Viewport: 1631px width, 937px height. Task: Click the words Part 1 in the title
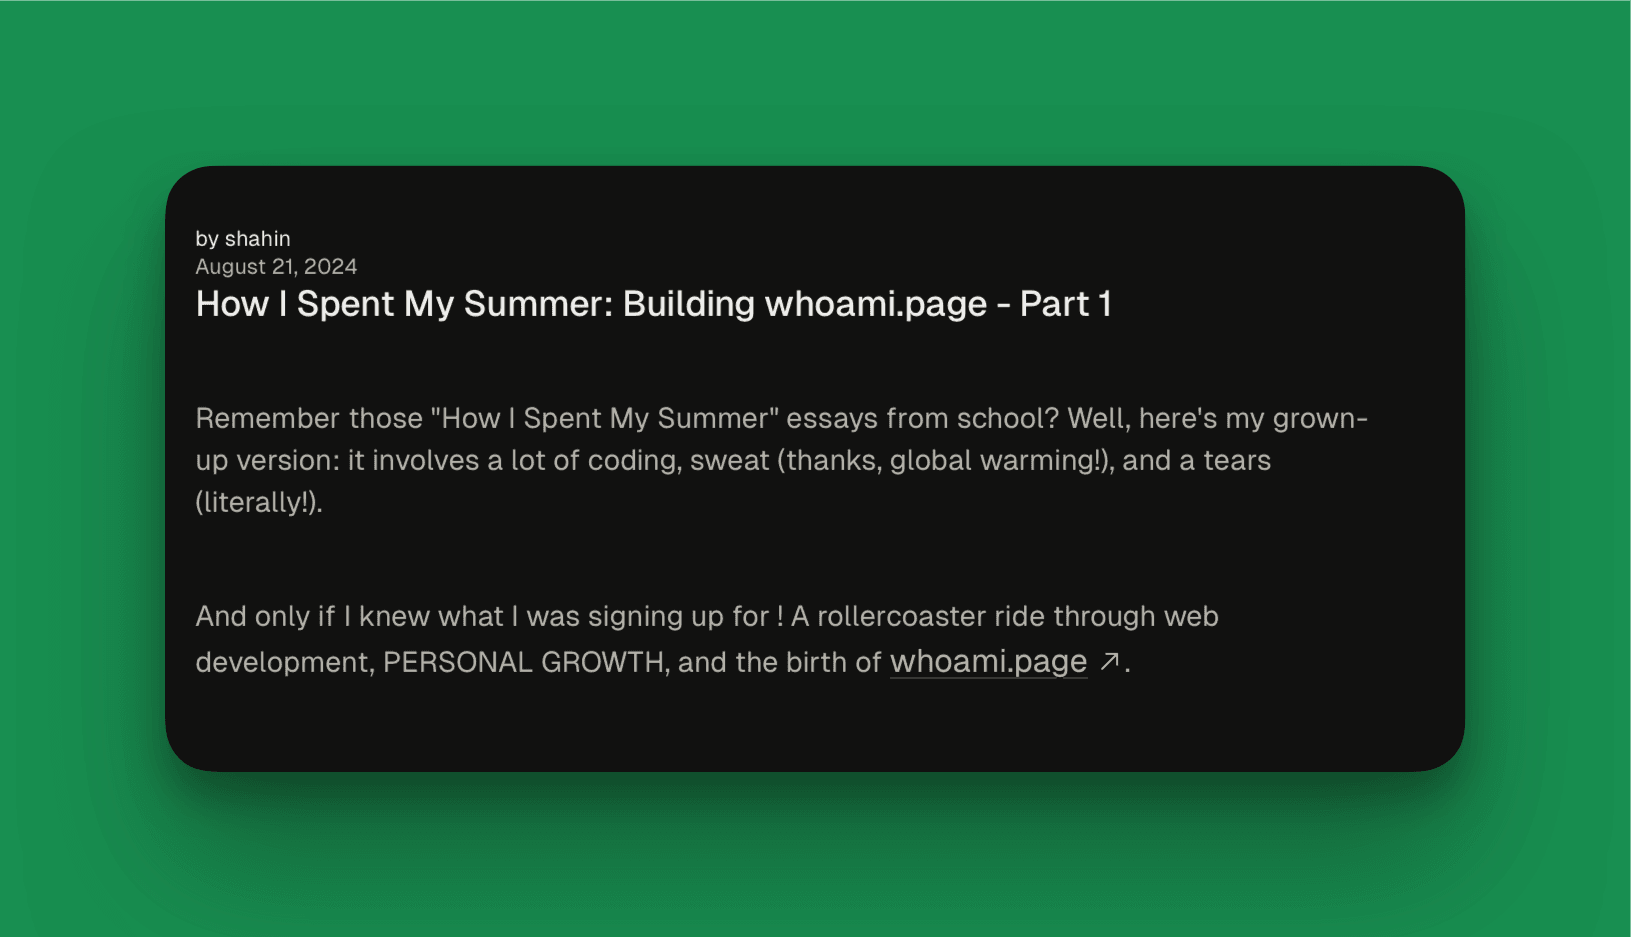point(1066,304)
